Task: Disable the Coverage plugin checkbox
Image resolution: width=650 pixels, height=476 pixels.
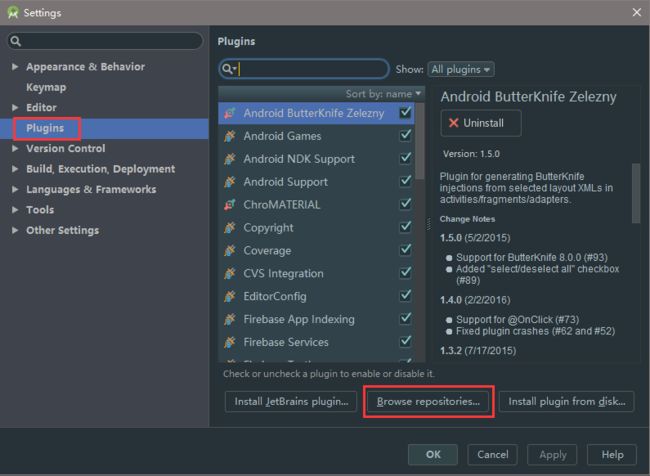Action: click(405, 250)
